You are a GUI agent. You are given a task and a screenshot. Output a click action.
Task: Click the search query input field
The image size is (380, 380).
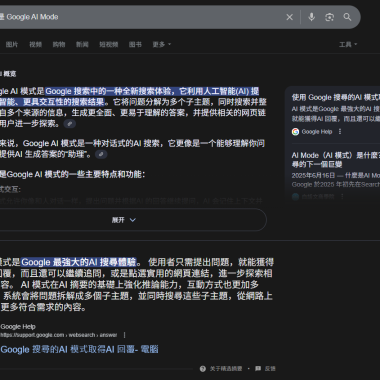[140, 17]
